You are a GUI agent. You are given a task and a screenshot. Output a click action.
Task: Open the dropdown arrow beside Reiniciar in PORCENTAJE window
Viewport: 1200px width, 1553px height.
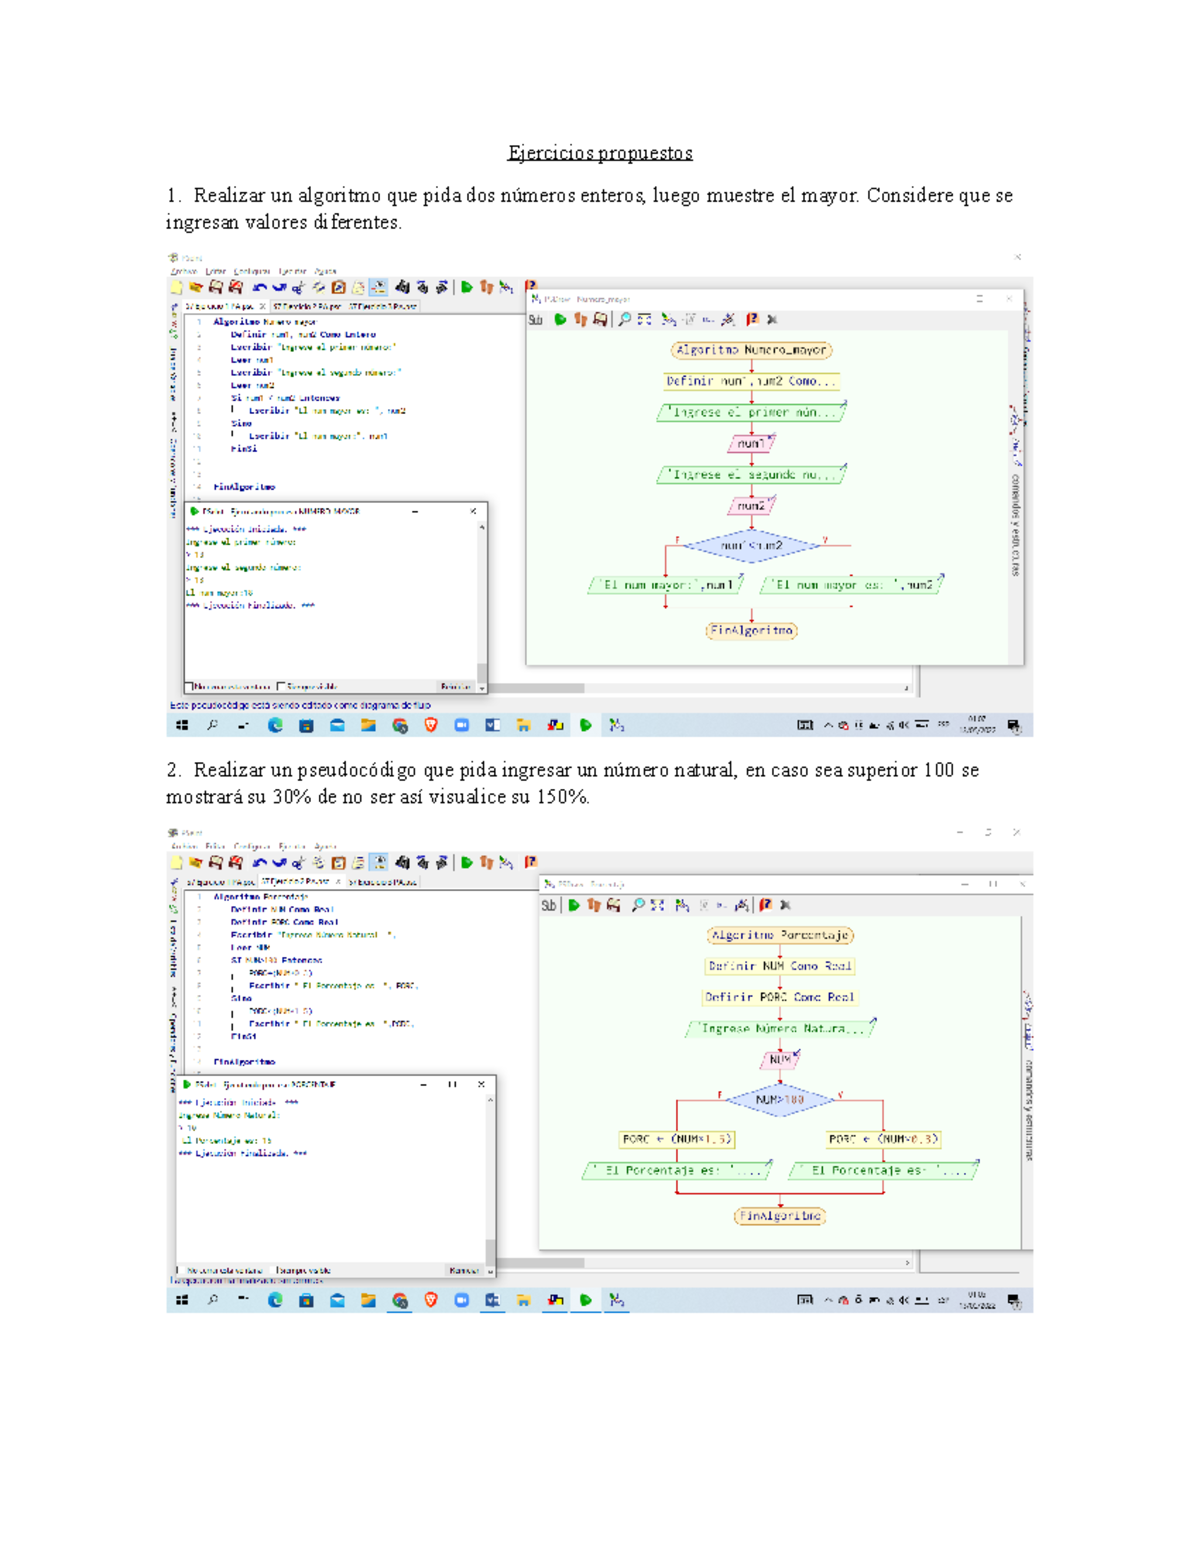(489, 1270)
